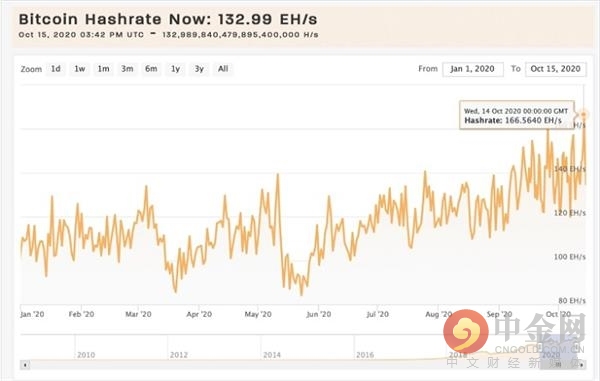Image resolution: width=600 pixels, height=381 pixels.
Task: Click the Jun '20 axis label
Action: (319, 314)
